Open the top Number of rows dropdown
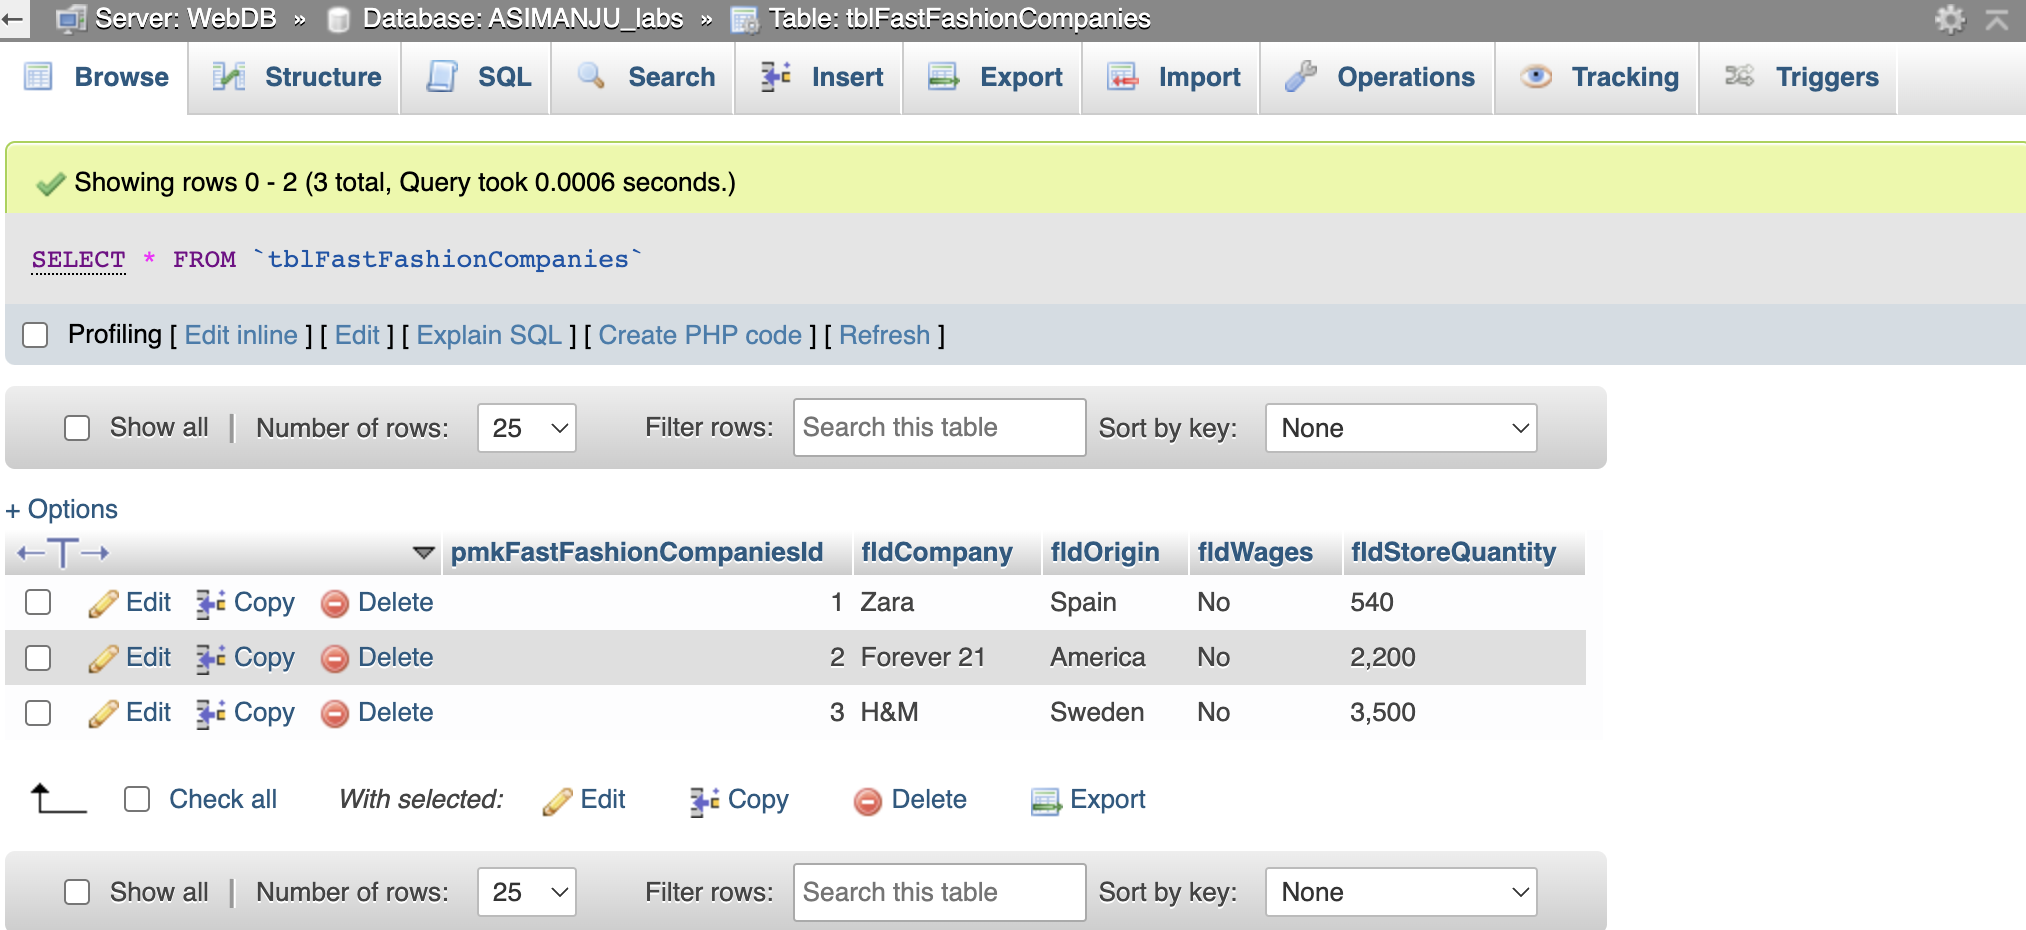This screenshot has width=2026, height=930. click(527, 428)
